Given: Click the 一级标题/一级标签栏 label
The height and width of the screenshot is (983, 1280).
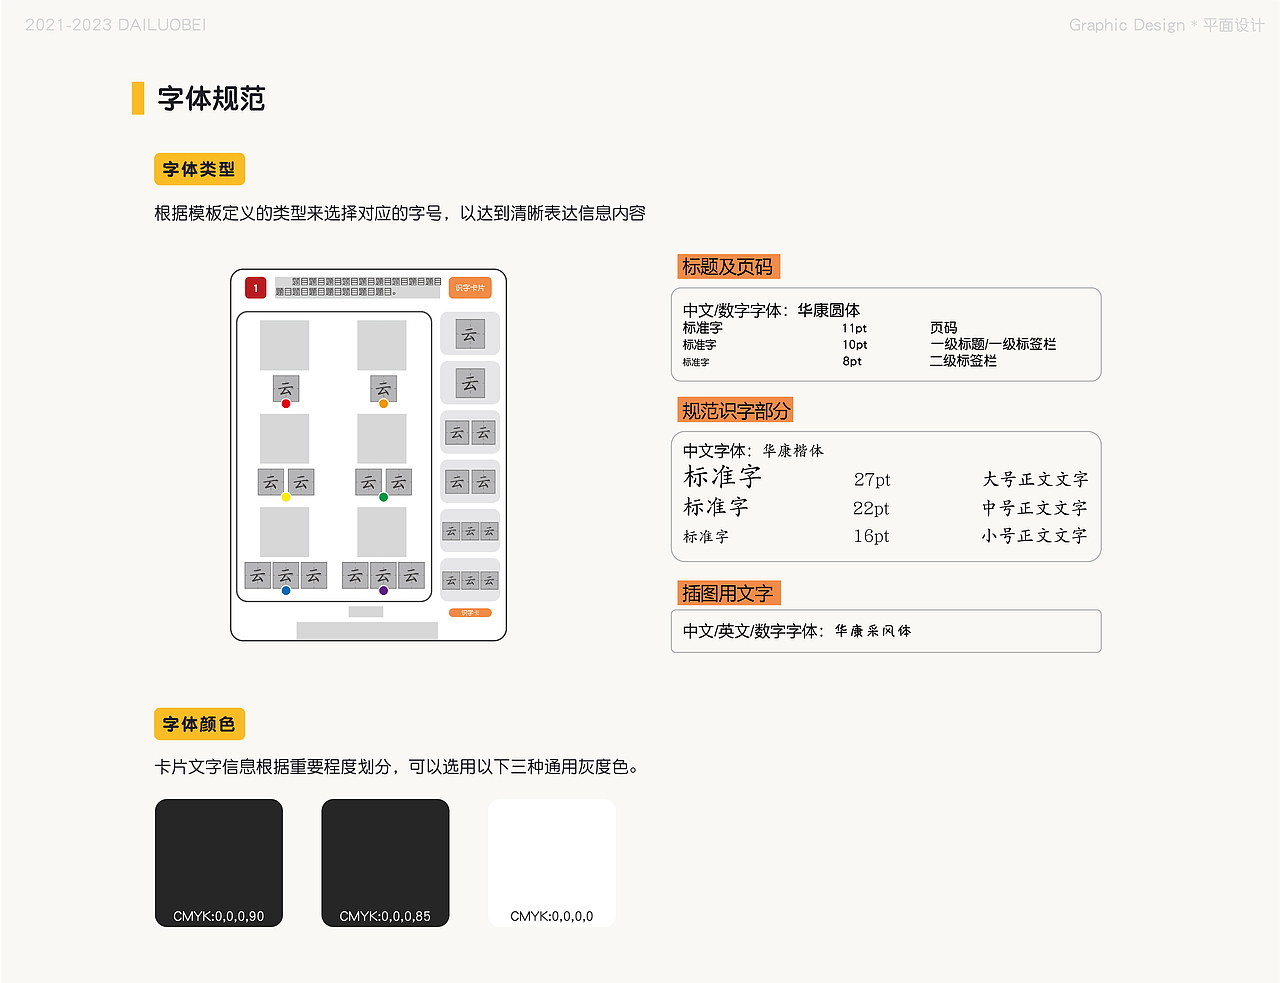Looking at the screenshot, I should [993, 344].
